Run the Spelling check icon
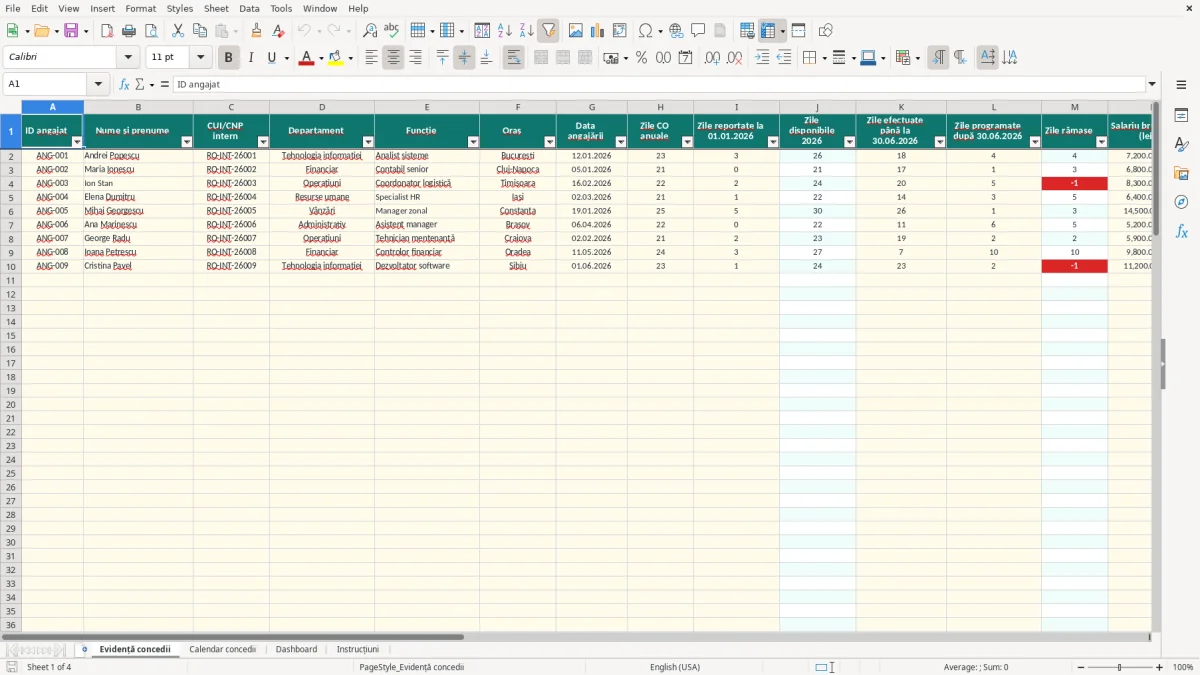The width and height of the screenshot is (1200, 675). point(392,31)
